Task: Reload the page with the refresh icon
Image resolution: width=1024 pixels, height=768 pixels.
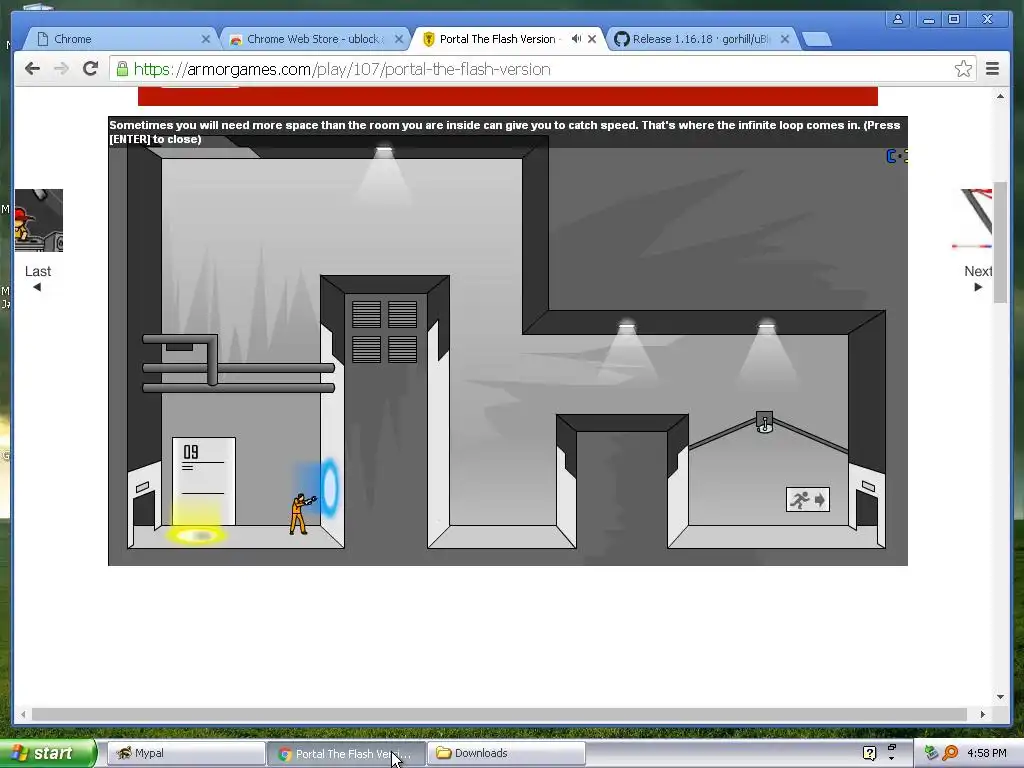Action: point(90,69)
